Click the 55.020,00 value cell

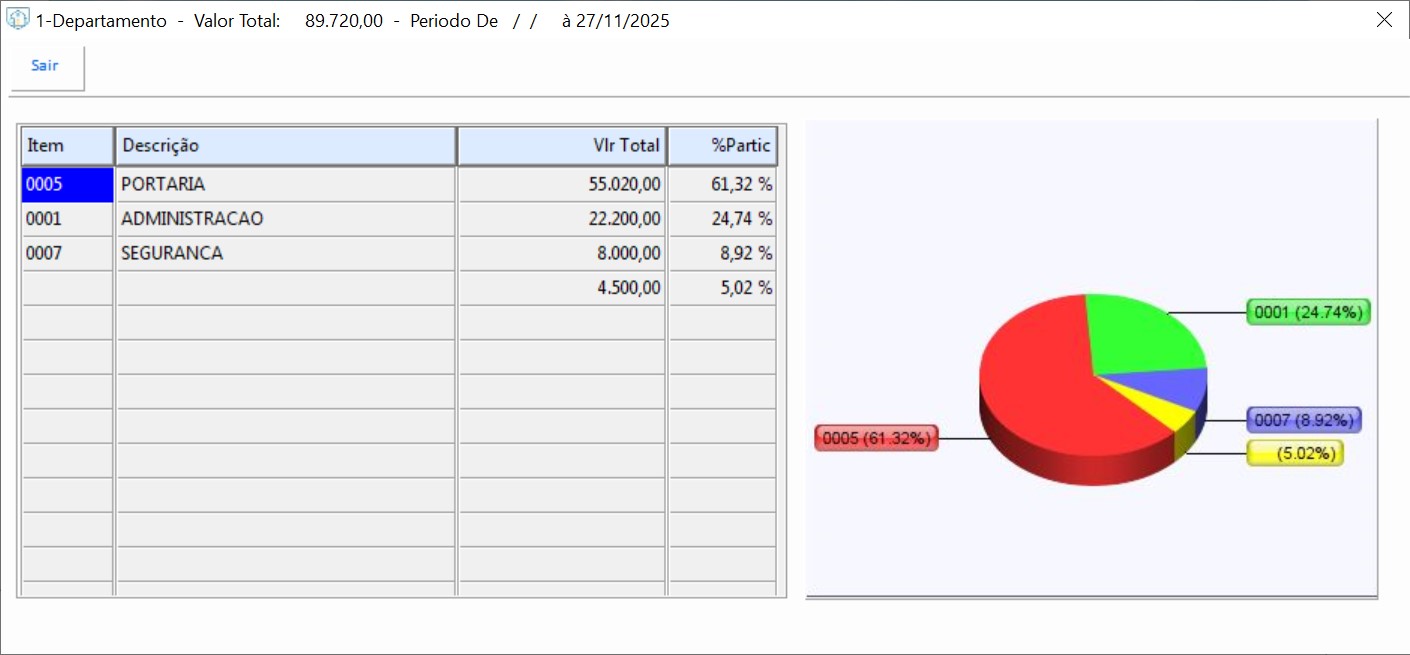pos(562,185)
